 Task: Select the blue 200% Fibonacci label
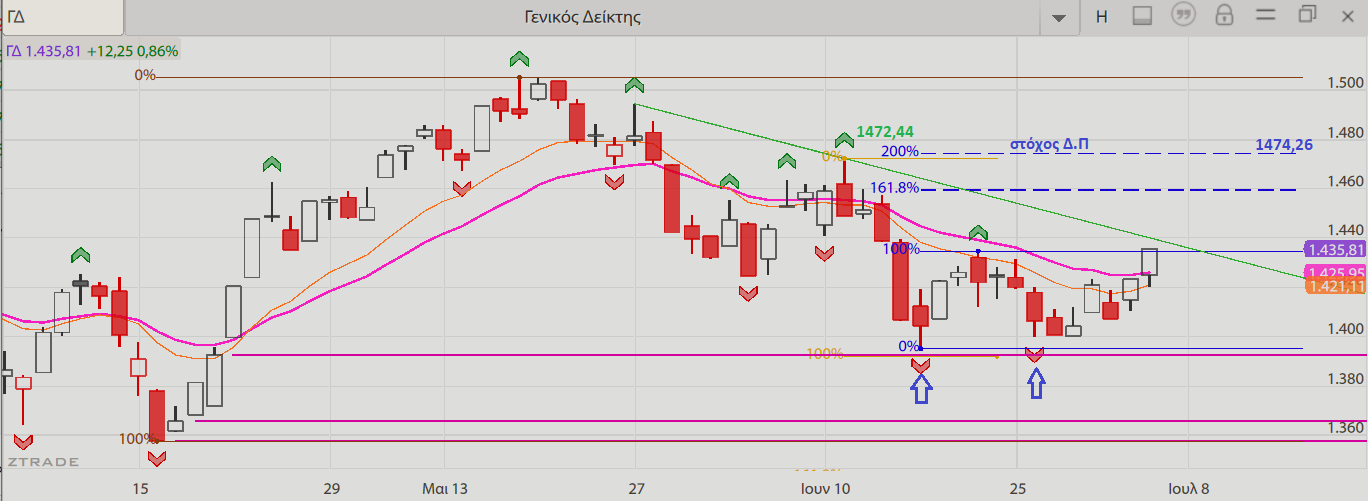[x=900, y=151]
